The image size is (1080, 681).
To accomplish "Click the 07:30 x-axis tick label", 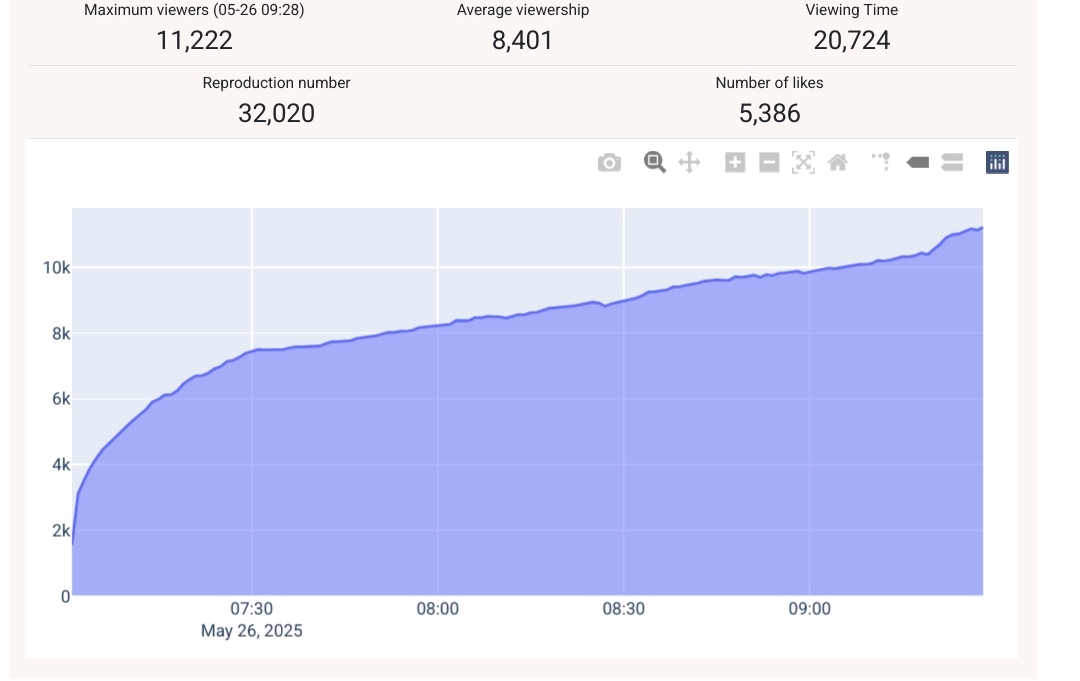I will click(x=251, y=609).
